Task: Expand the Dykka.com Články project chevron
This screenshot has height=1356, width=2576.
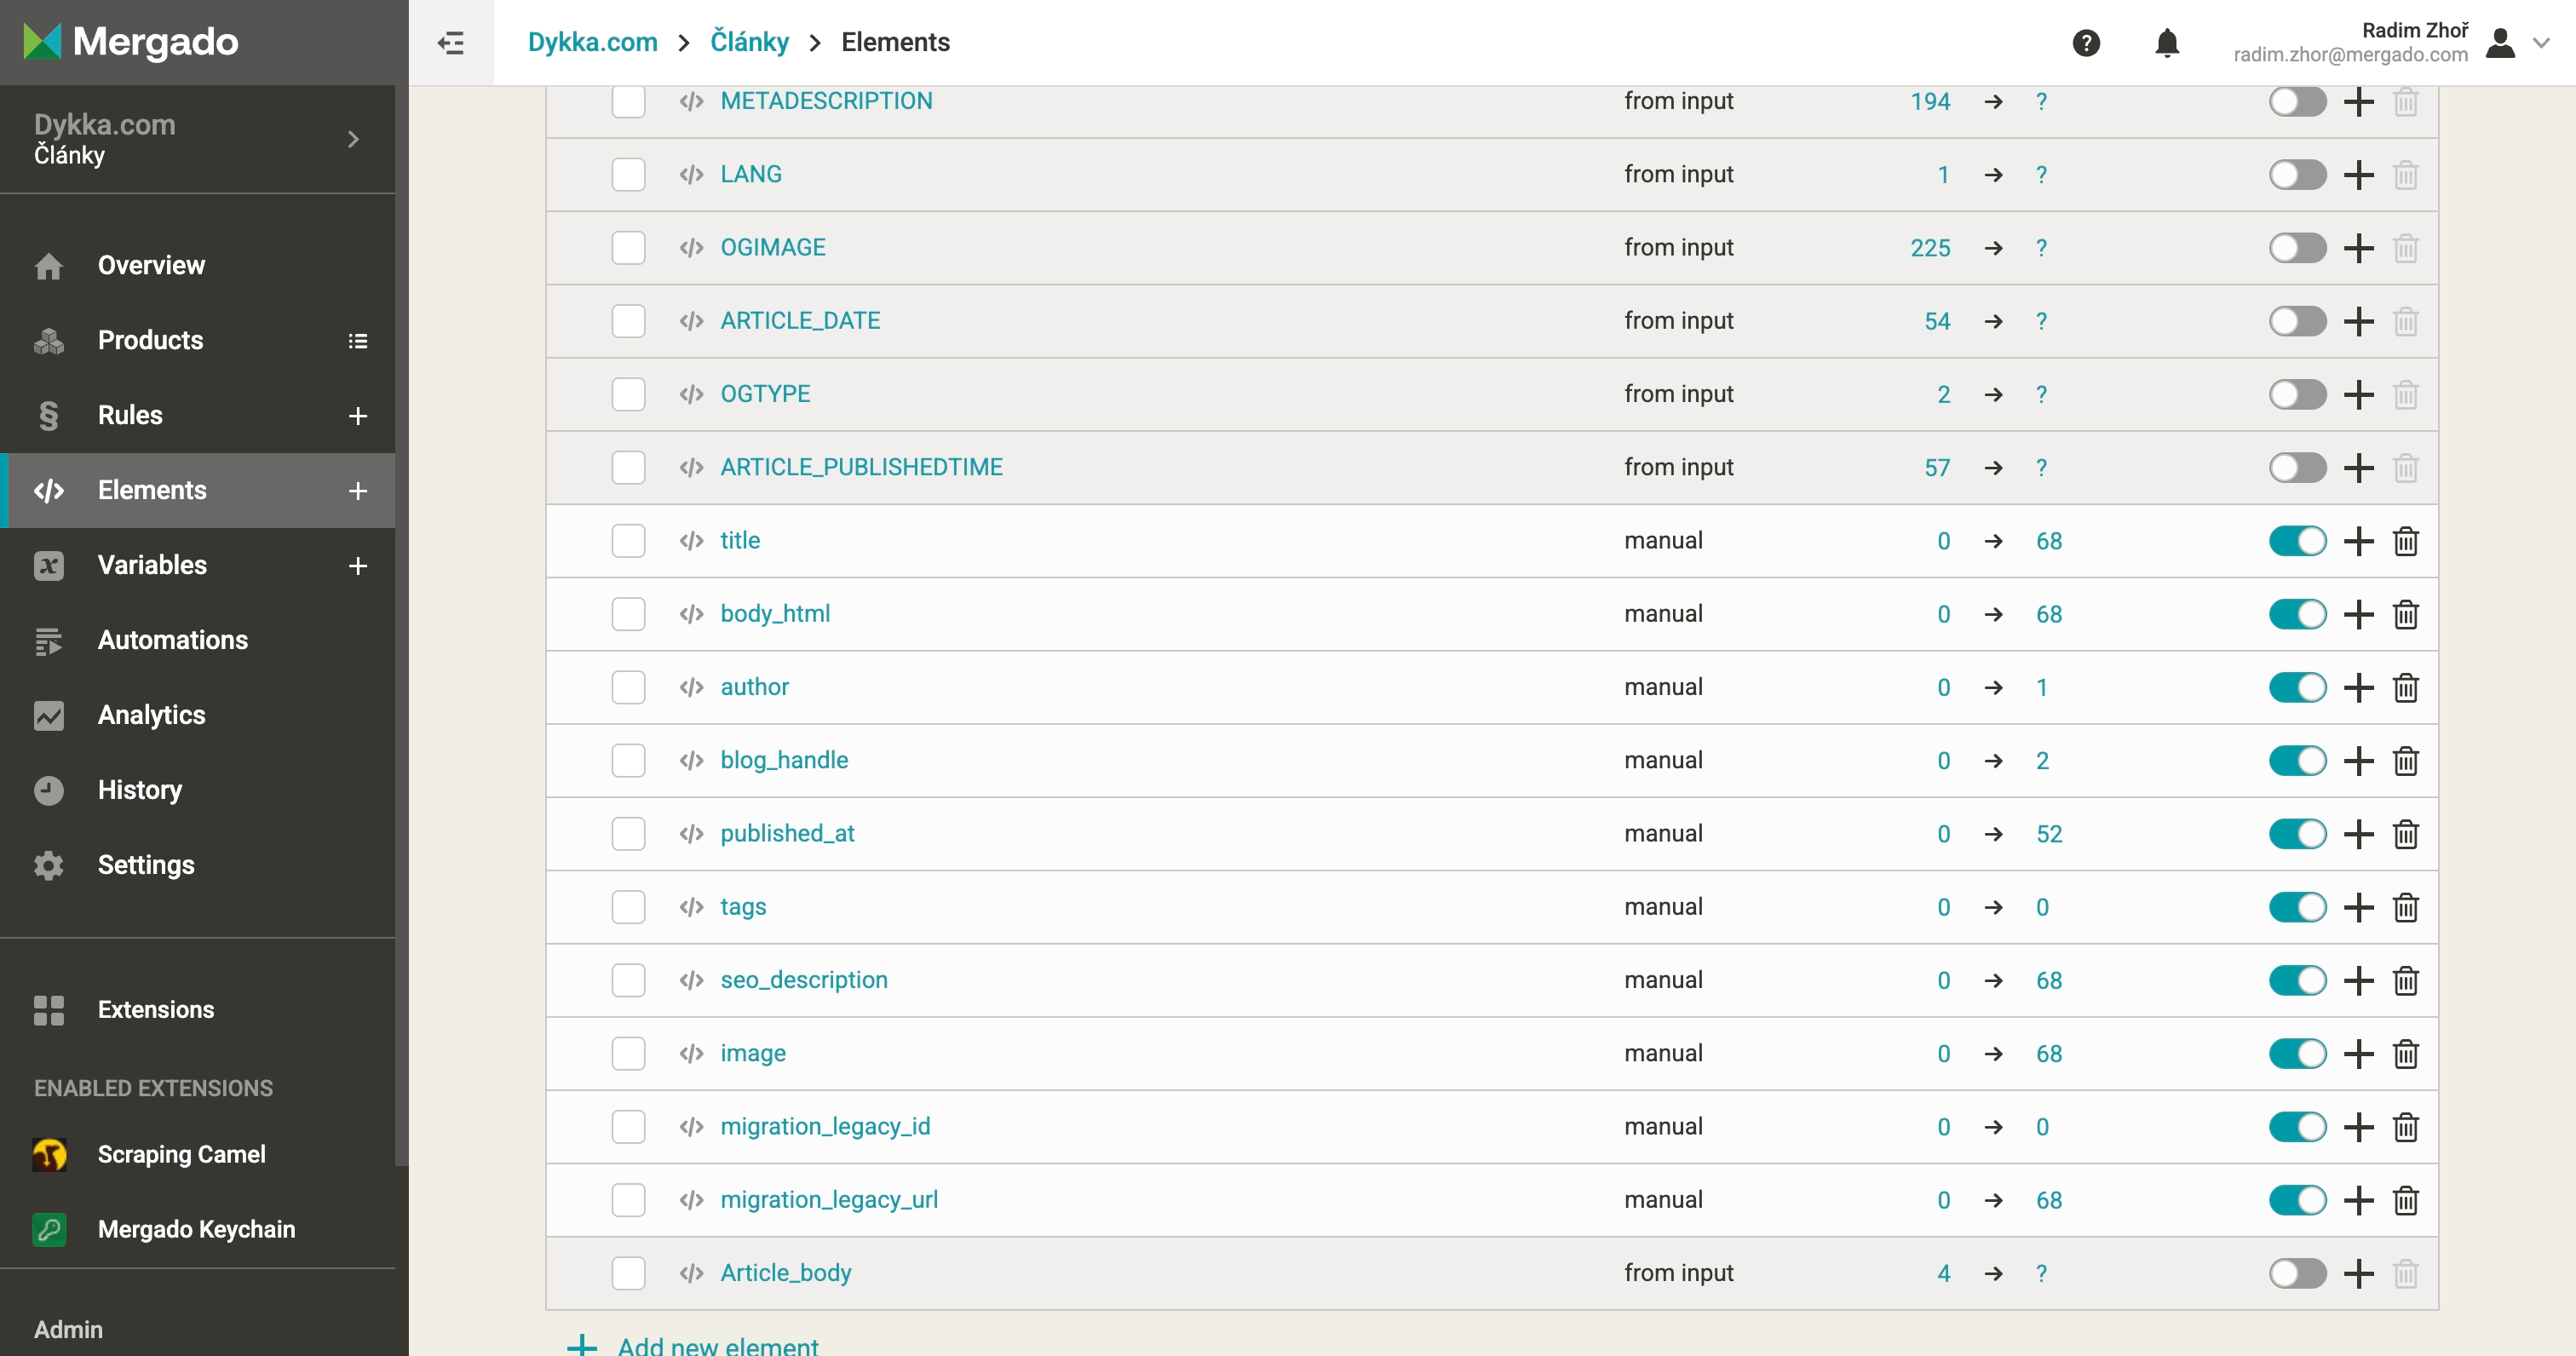Action: pos(352,139)
